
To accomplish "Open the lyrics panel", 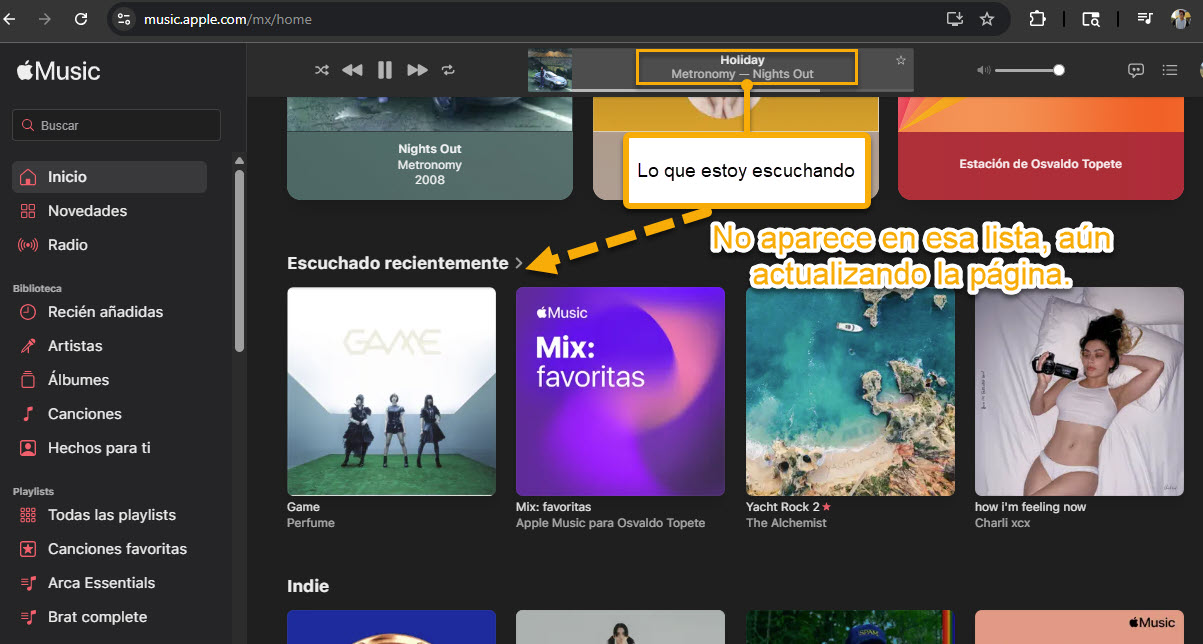I will pos(1136,70).
